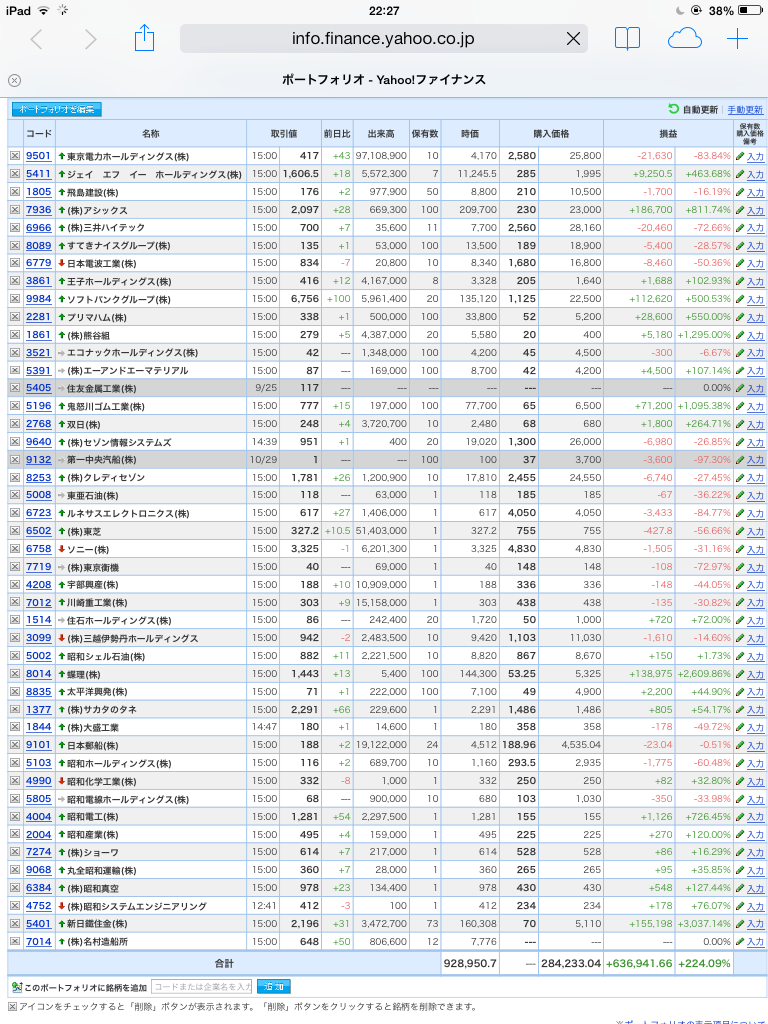Click 入力 link for サカタのタネ row
This screenshot has width=768, height=1024.
[755, 710]
